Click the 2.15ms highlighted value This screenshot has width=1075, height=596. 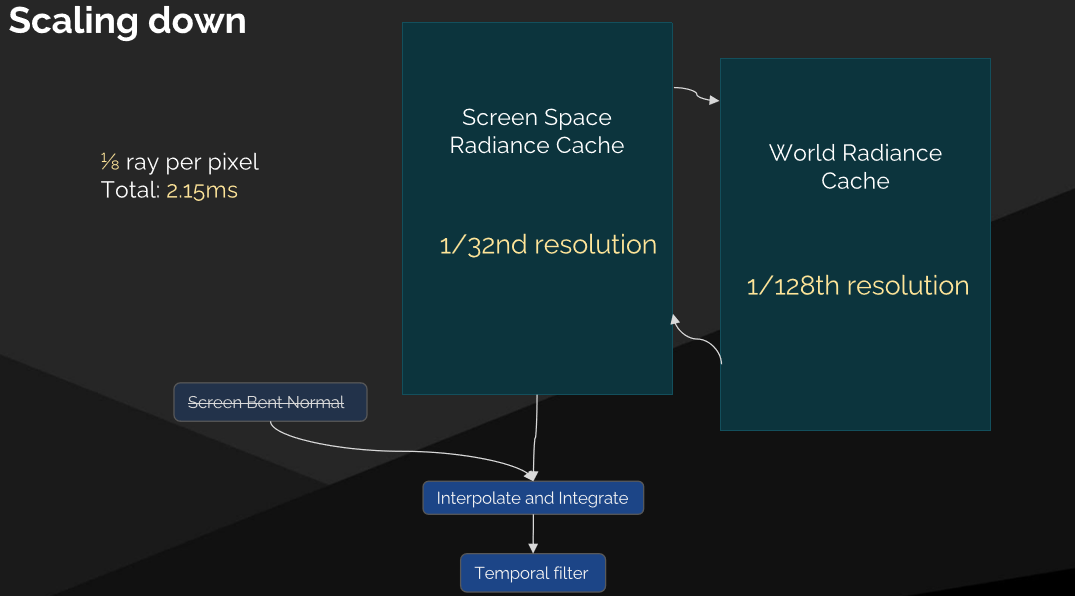coord(202,190)
